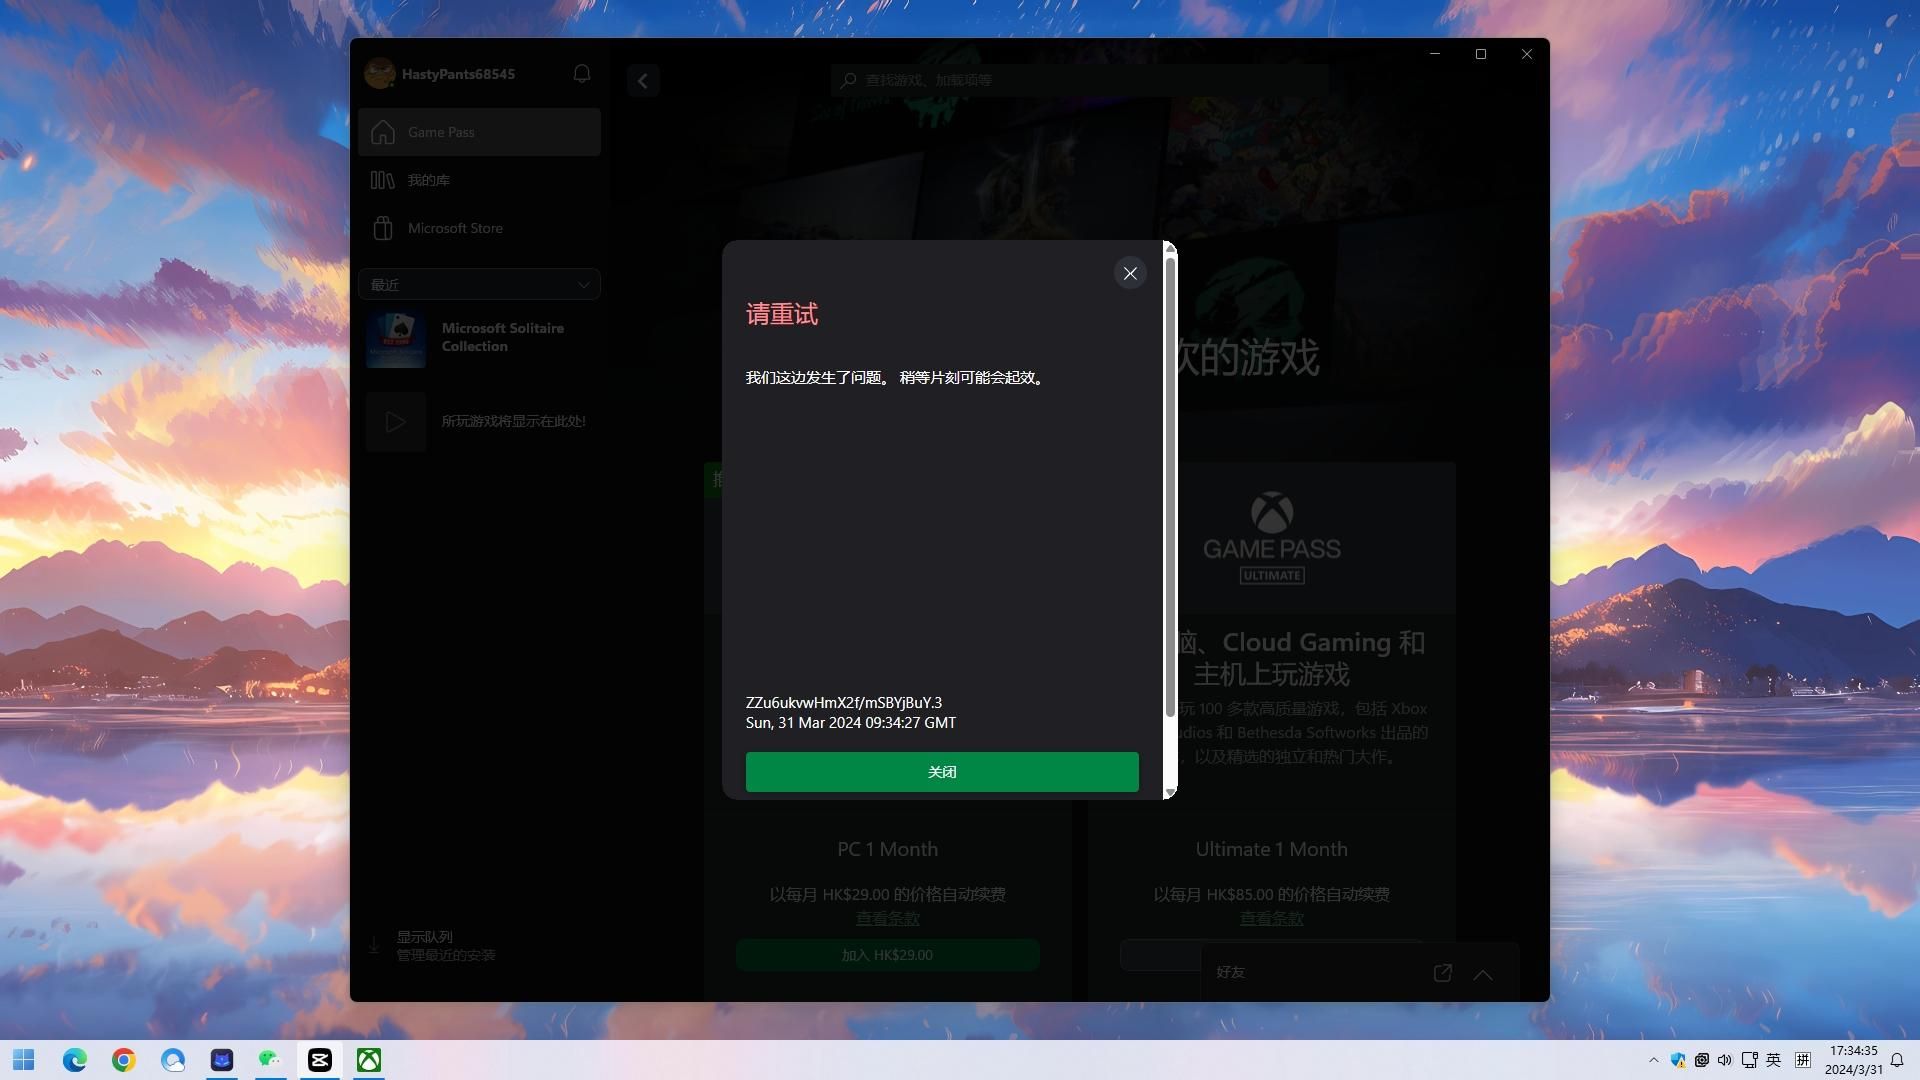Click the Game Pass Ultimate logo
Screen dimensions: 1920x1080
(x=1272, y=538)
